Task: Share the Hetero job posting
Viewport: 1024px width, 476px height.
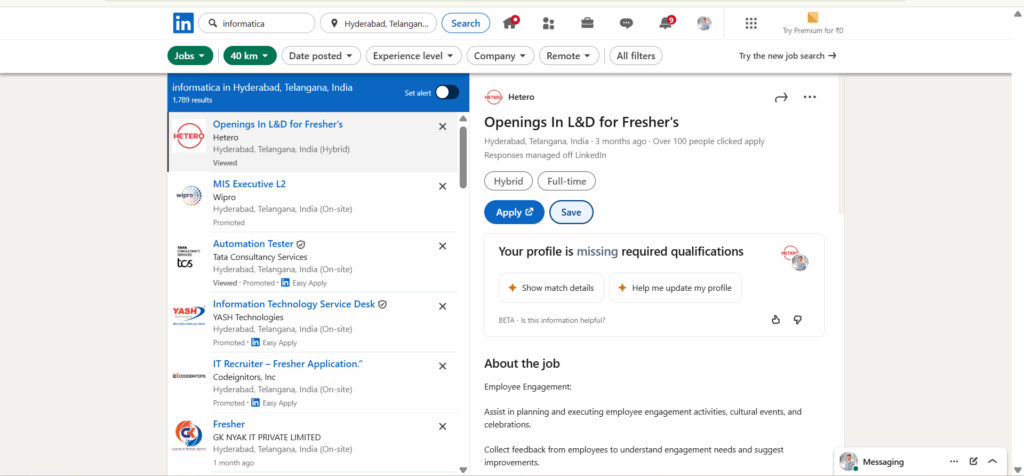Action: click(781, 97)
